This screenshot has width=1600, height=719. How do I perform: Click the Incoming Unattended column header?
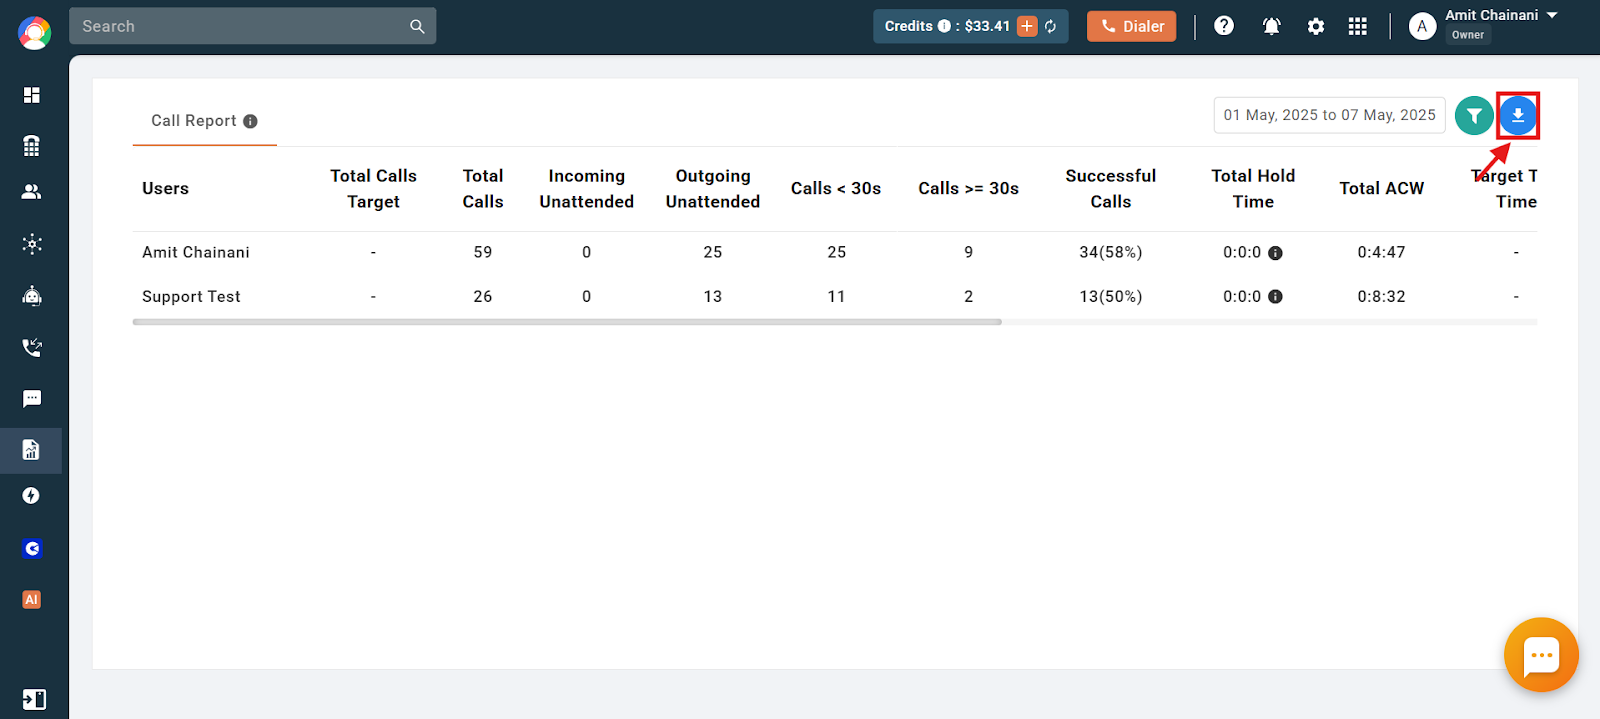(x=586, y=188)
